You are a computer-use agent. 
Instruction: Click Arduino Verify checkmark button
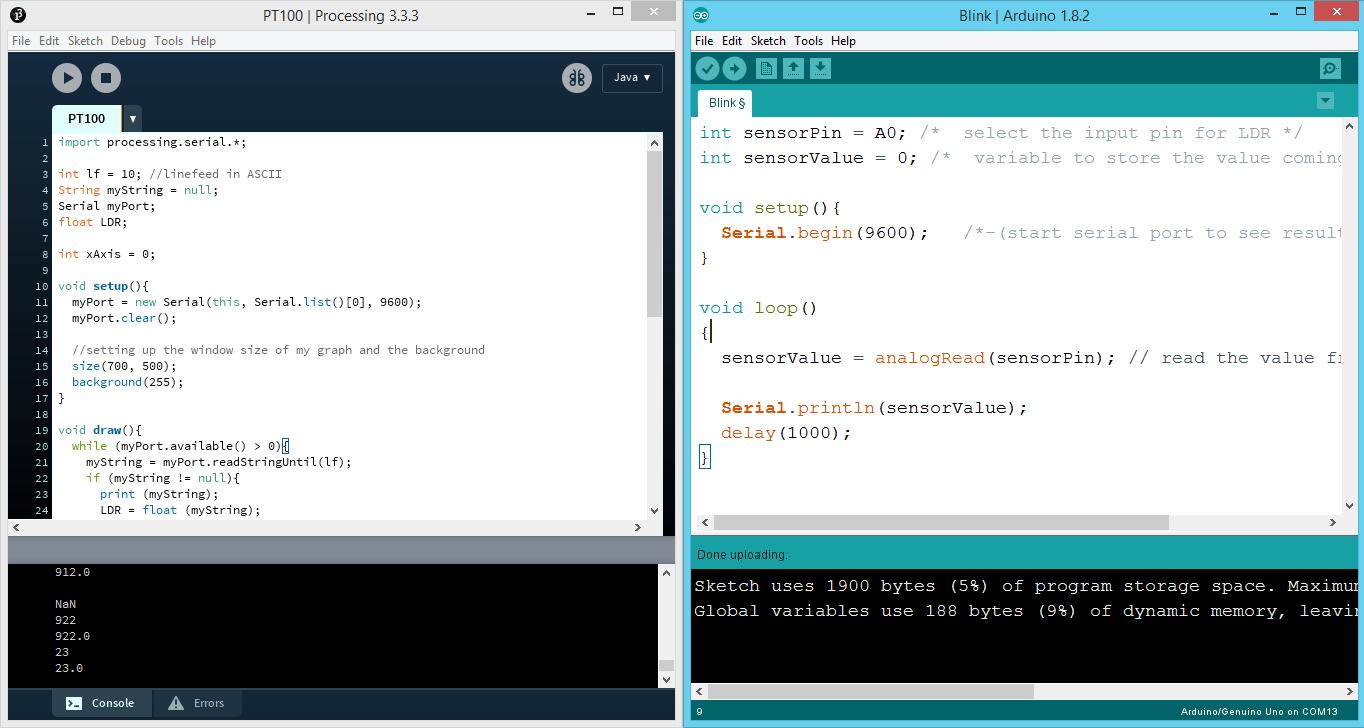pos(707,68)
